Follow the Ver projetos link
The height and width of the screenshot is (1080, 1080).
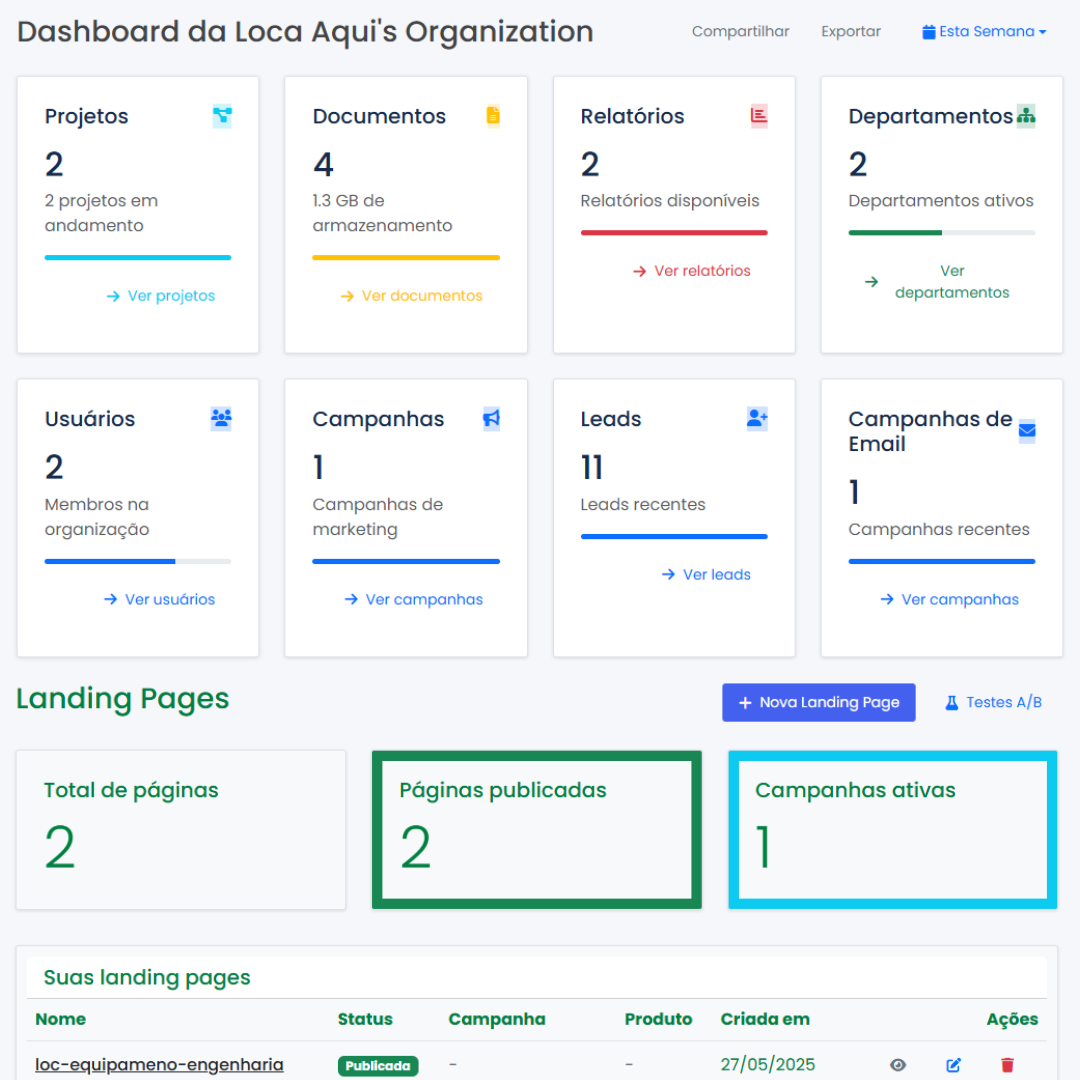[161, 296]
